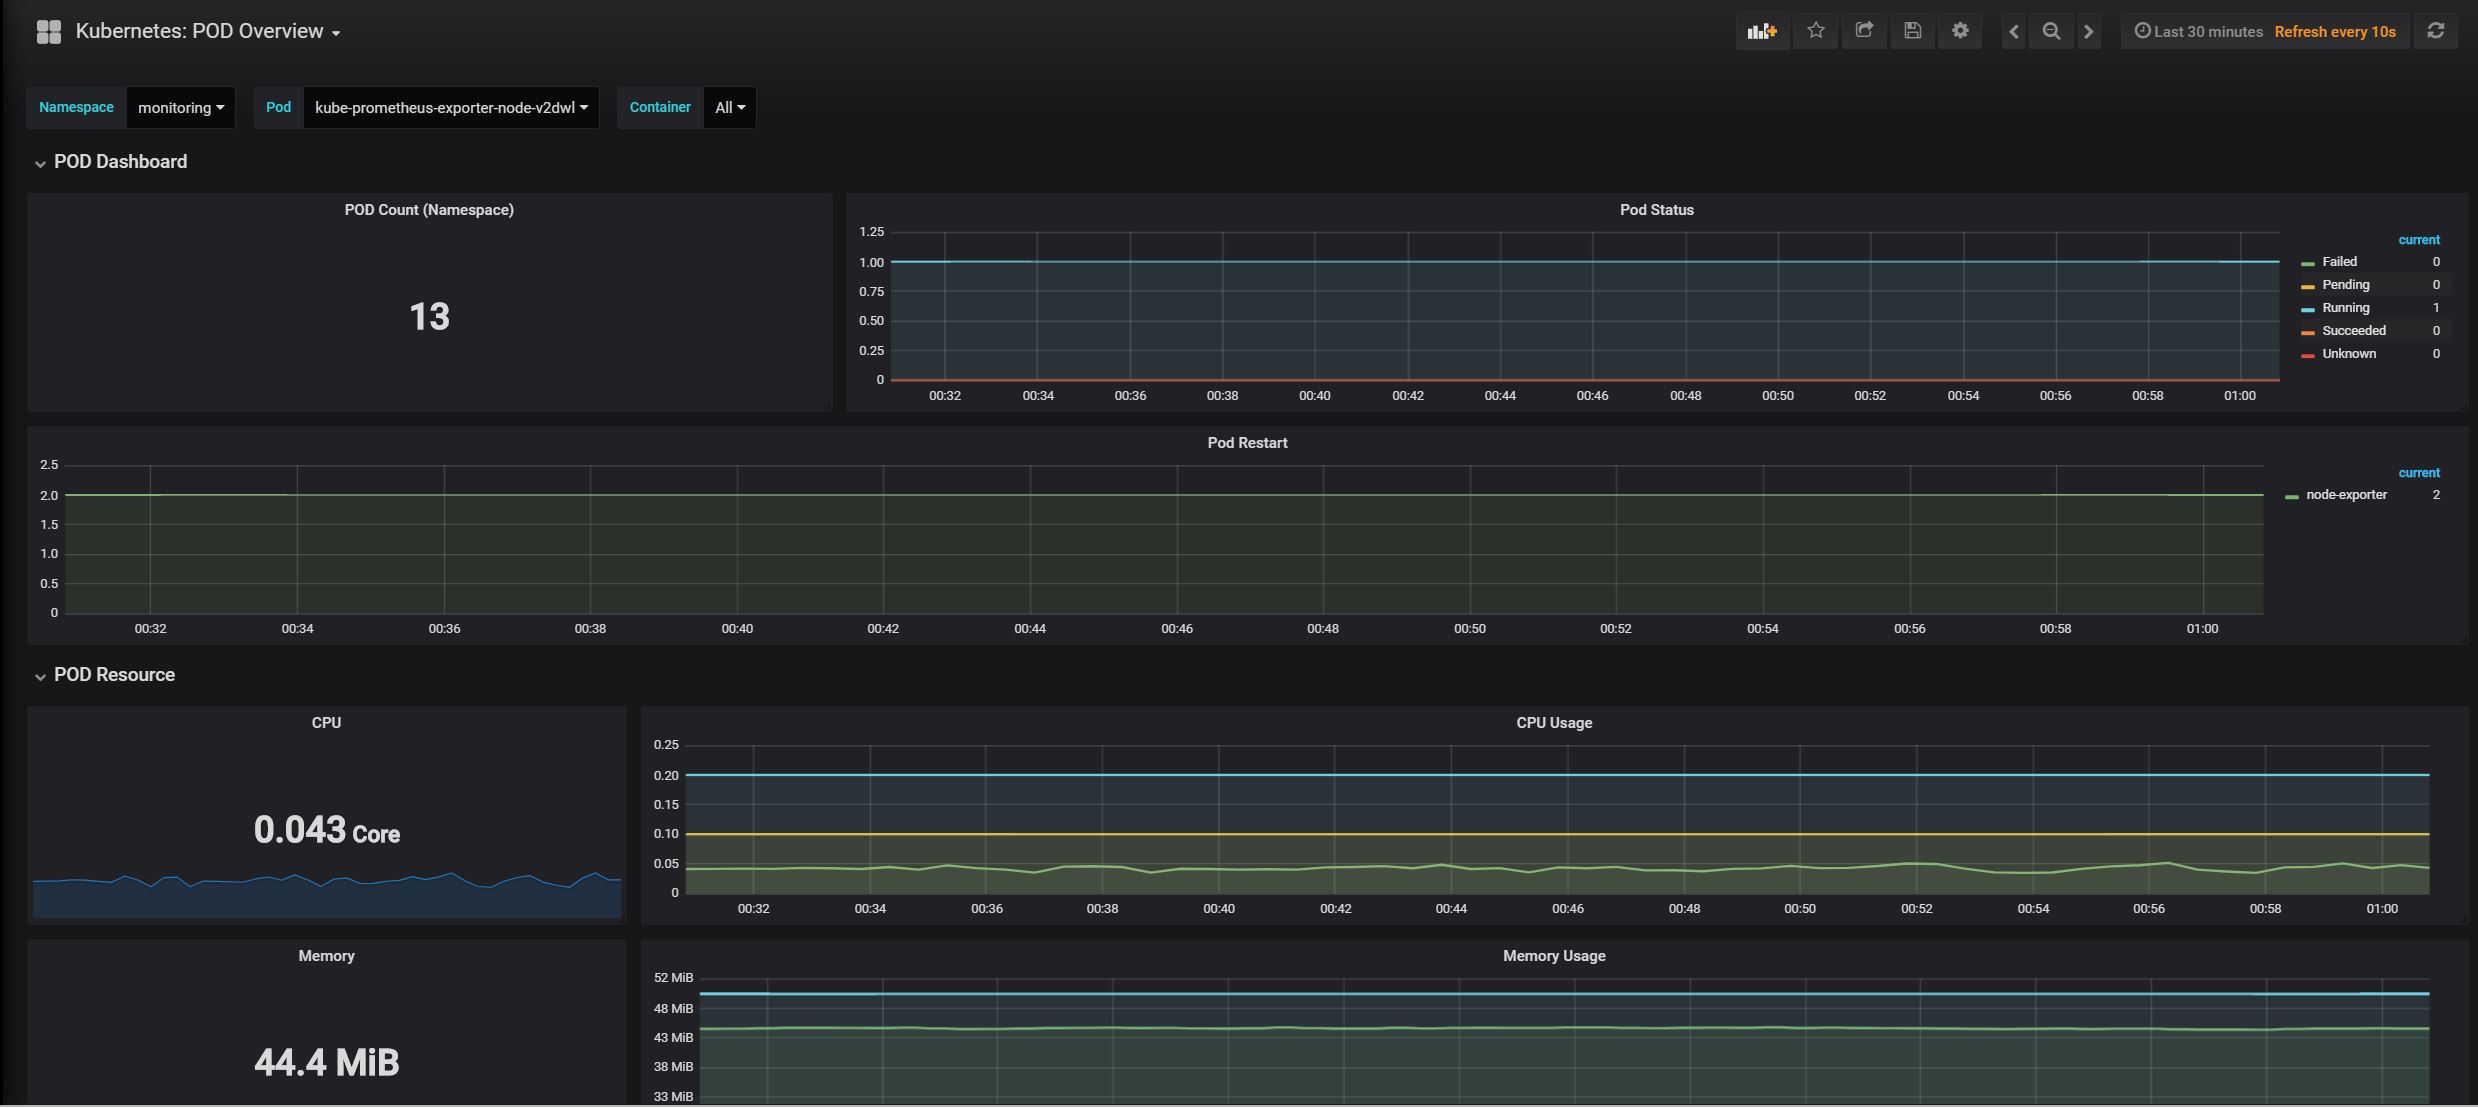Open Grafana home grid icon
Screen dimensions: 2478x1108
(x=49, y=32)
